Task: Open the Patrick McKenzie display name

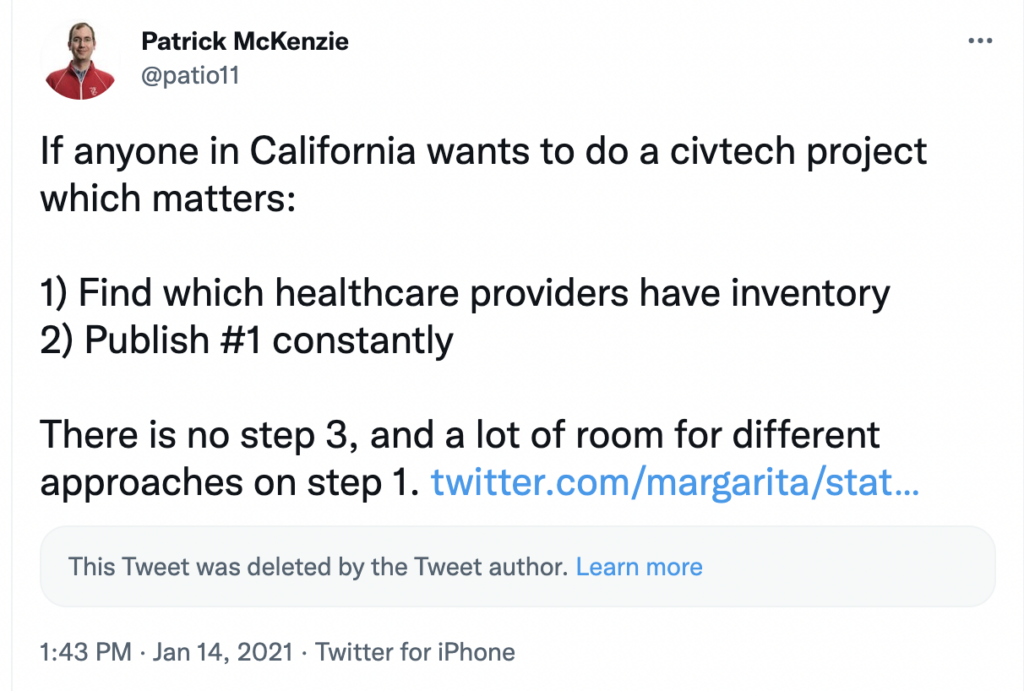Action: click(x=244, y=42)
